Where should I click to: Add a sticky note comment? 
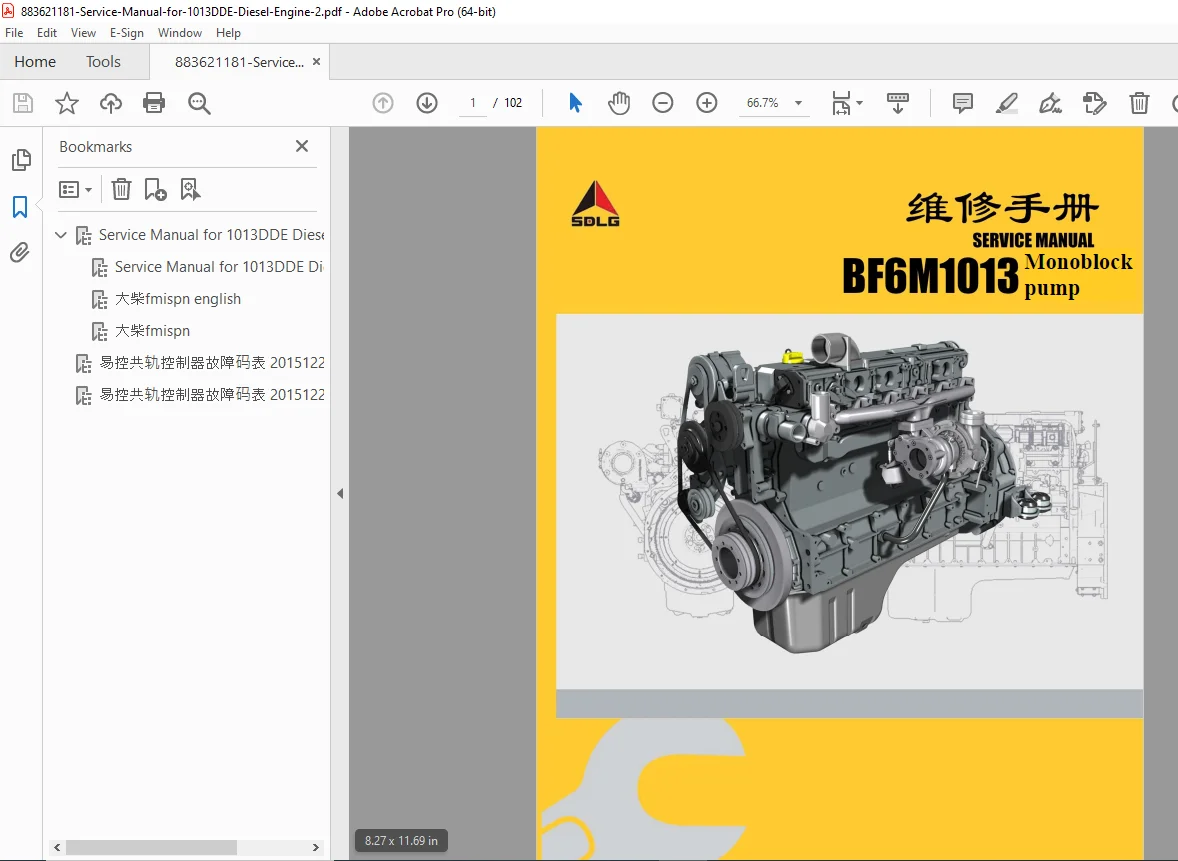[962, 103]
